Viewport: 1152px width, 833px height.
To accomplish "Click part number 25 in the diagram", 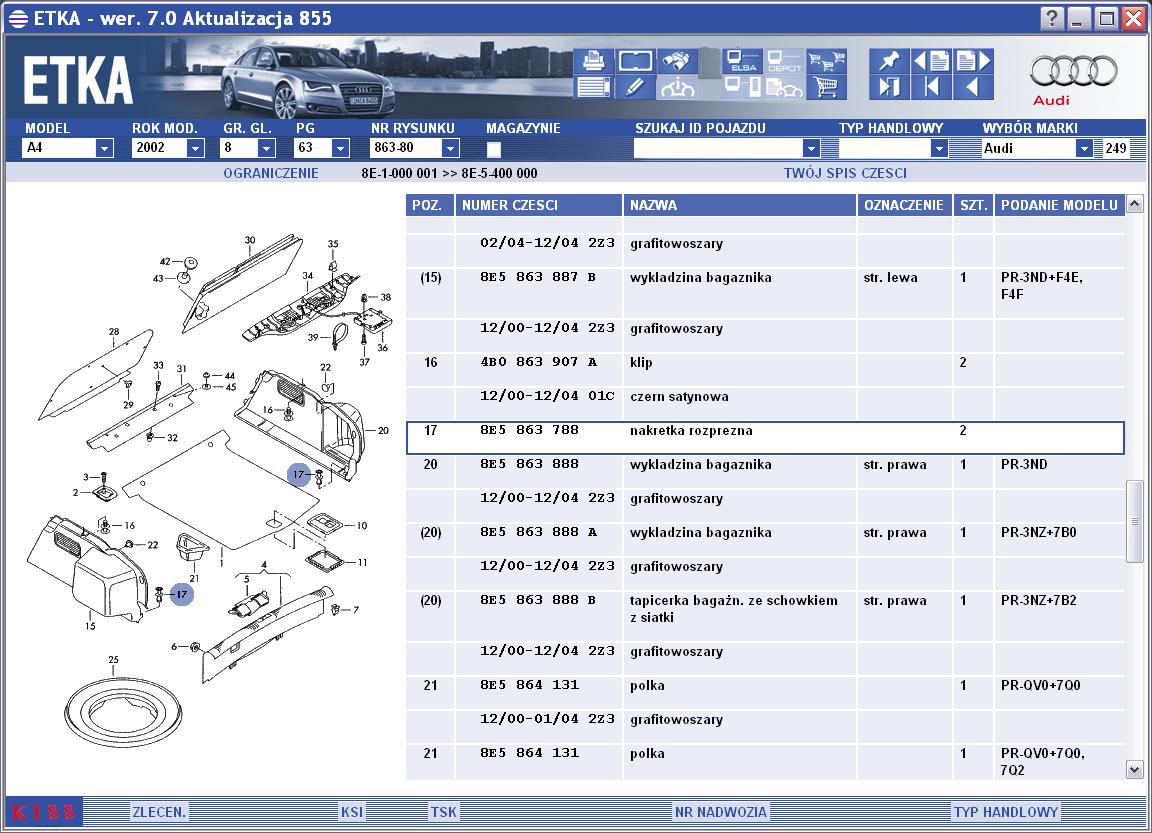I will (x=113, y=660).
